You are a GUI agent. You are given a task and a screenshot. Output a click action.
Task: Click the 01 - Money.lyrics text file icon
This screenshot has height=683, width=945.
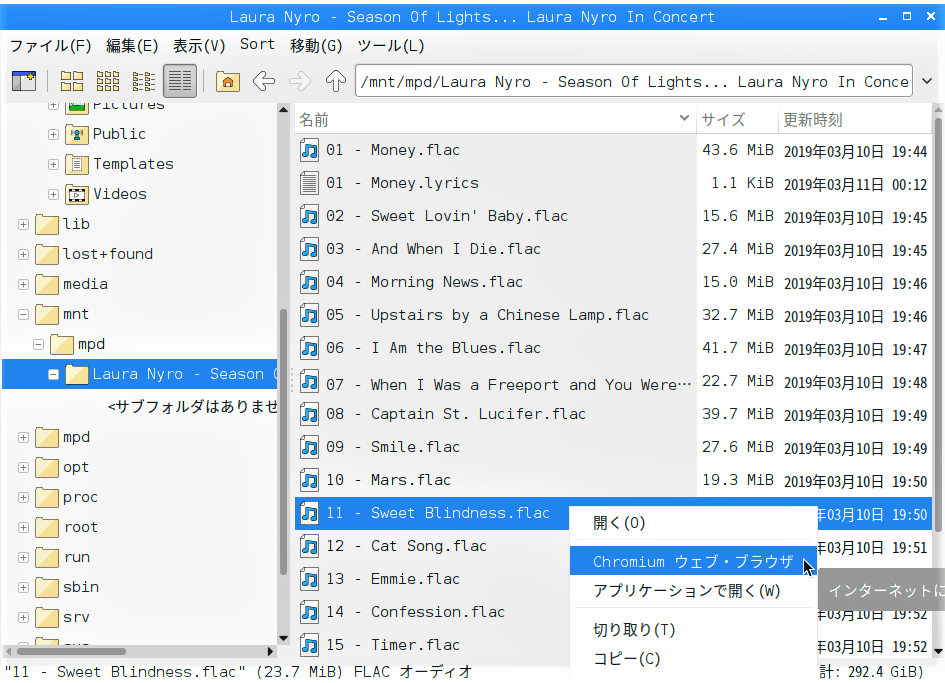tap(310, 183)
